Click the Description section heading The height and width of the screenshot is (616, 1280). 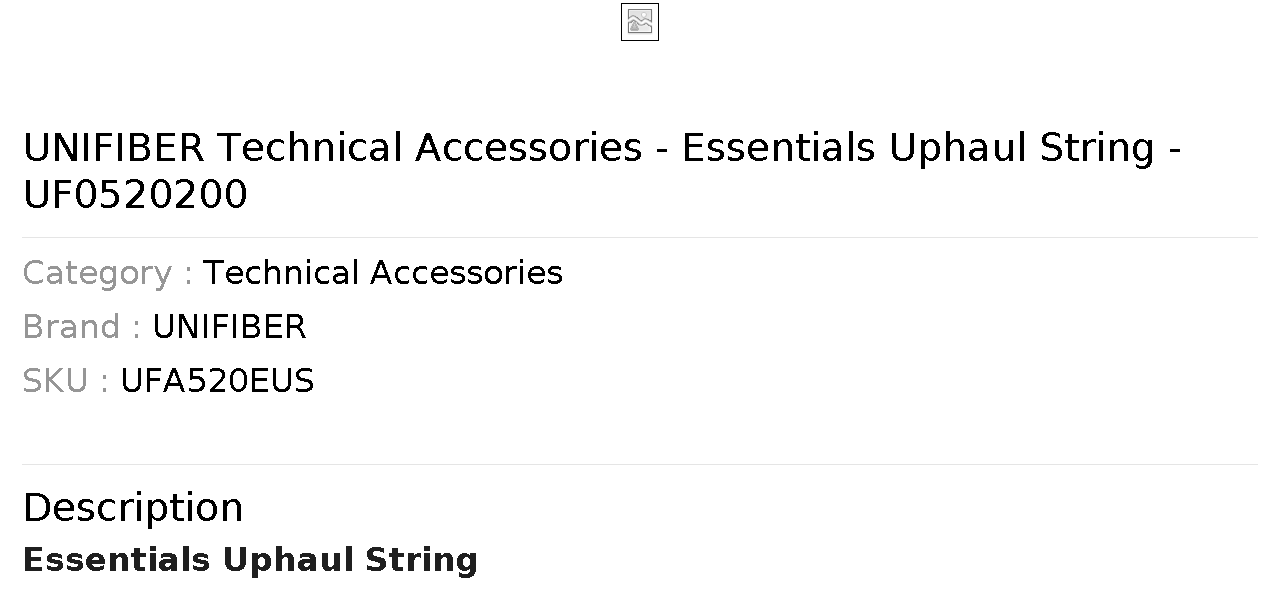pos(133,508)
